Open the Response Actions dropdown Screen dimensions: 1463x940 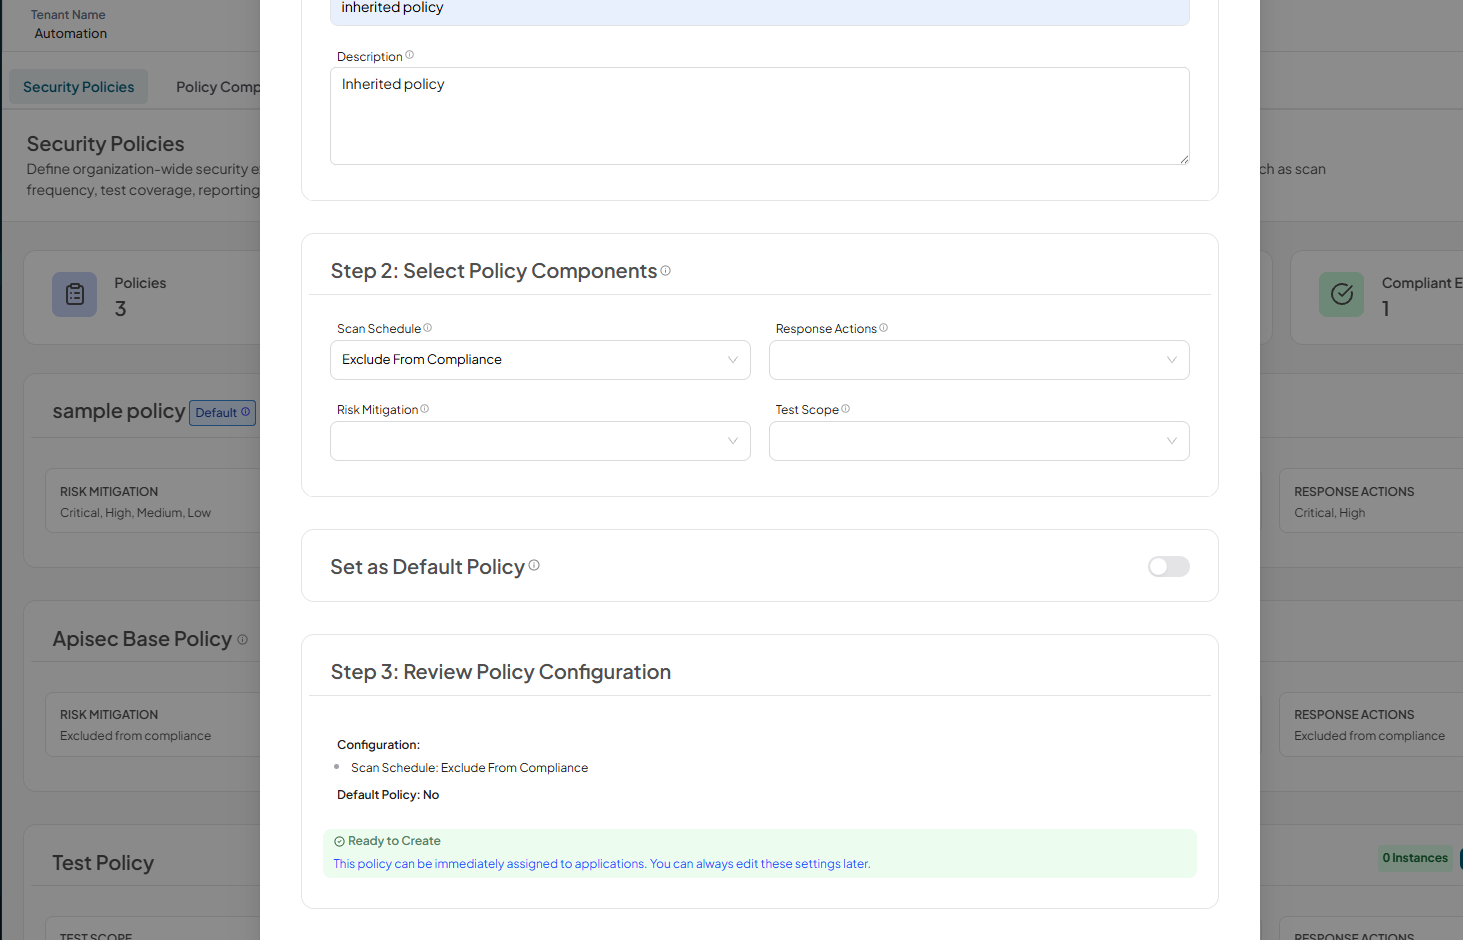(x=979, y=360)
